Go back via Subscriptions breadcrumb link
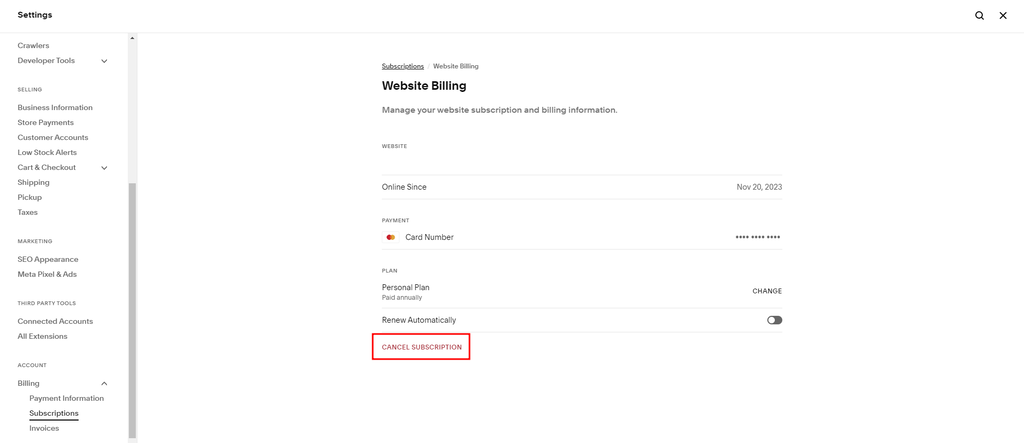 click(x=403, y=66)
